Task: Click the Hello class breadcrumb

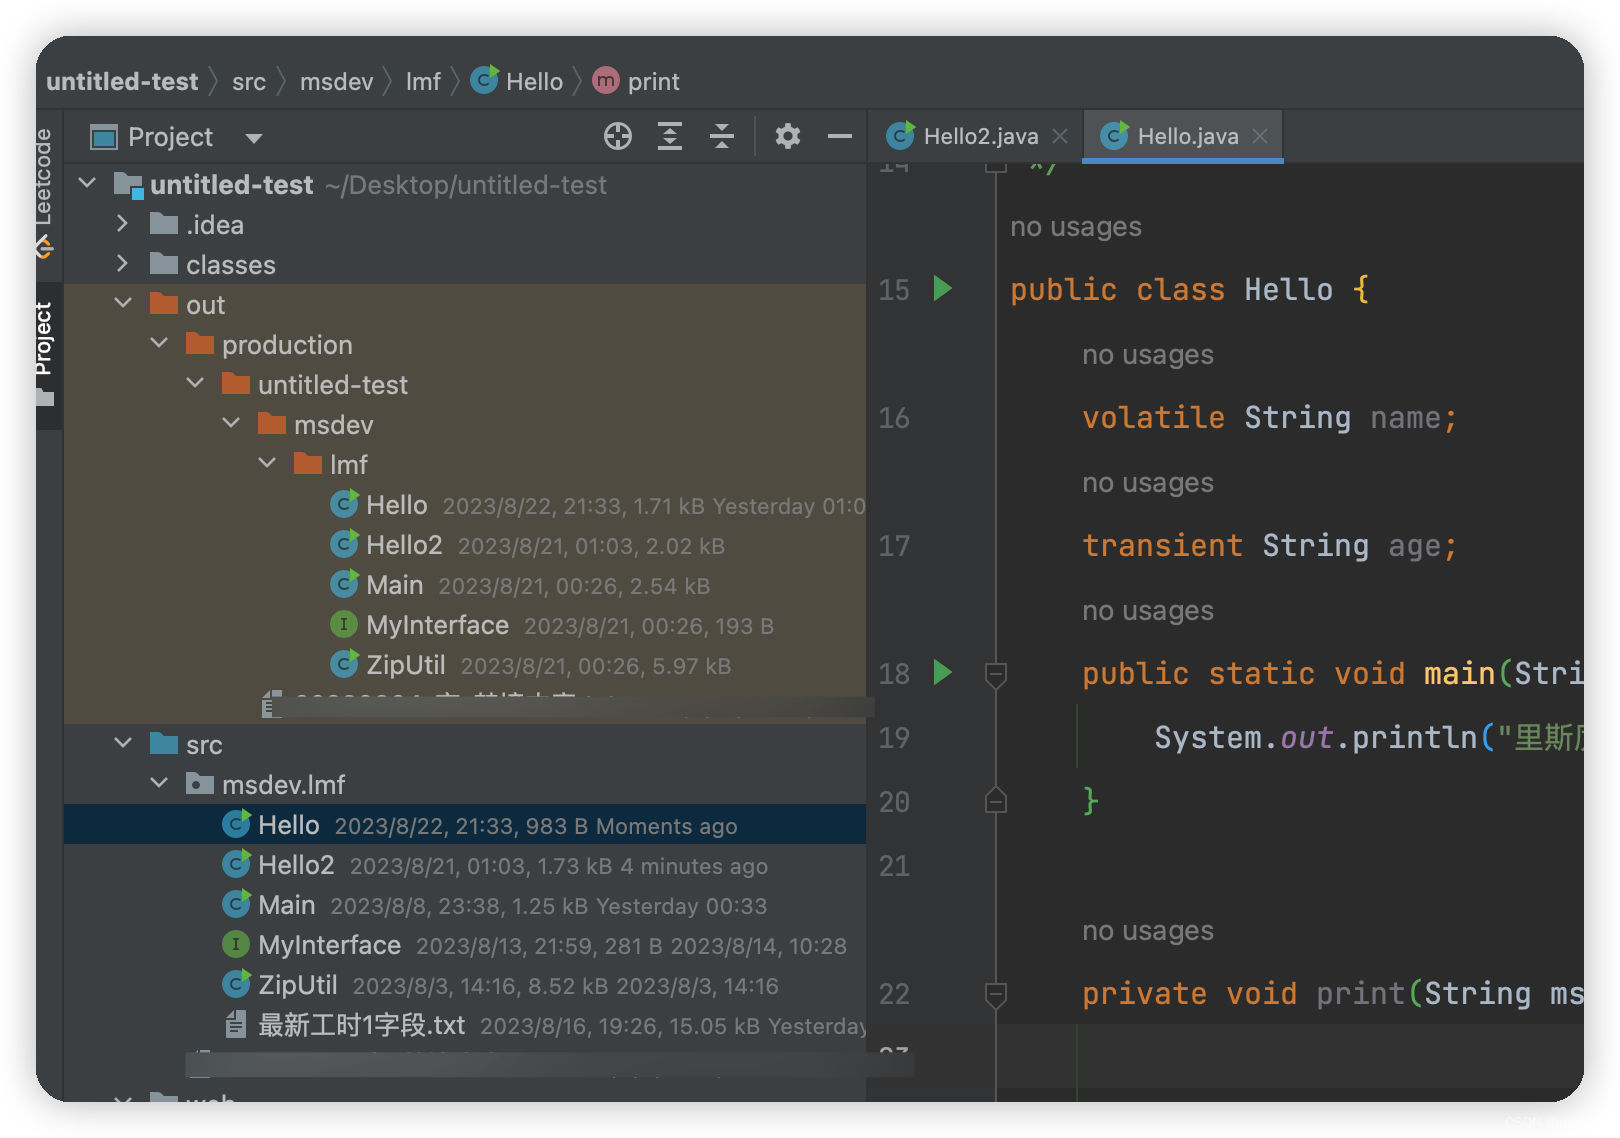Action: click(x=518, y=81)
